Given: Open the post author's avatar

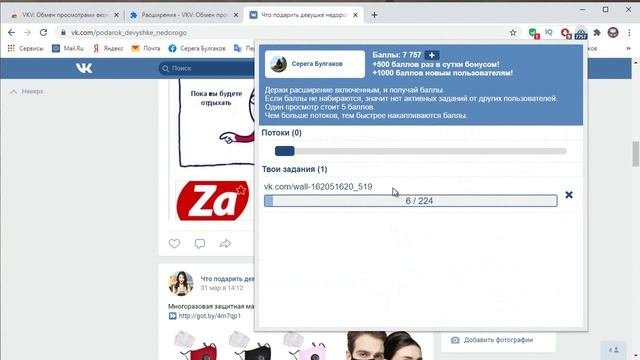Looking at the screenshot, I should coord(181,283).
